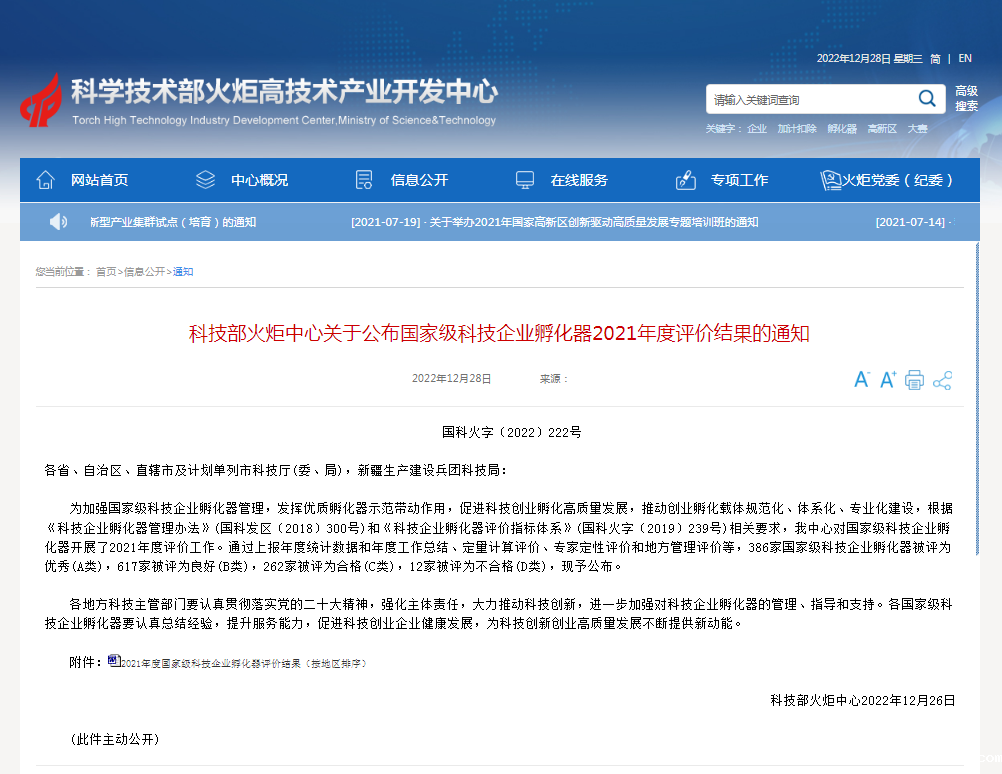Click the attachment file icon
The width and height of the screenshot is (1002, 774).
113,660
